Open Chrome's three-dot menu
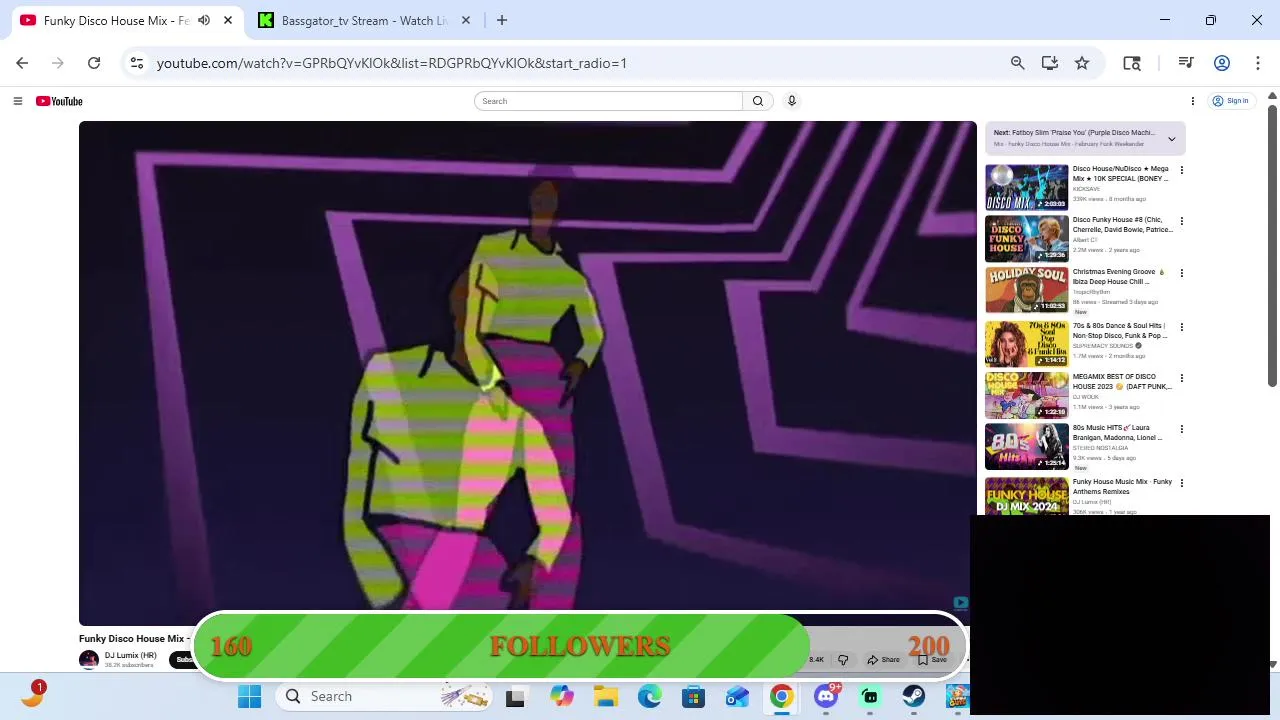Screen dimensions: 1280x720 1257,63
